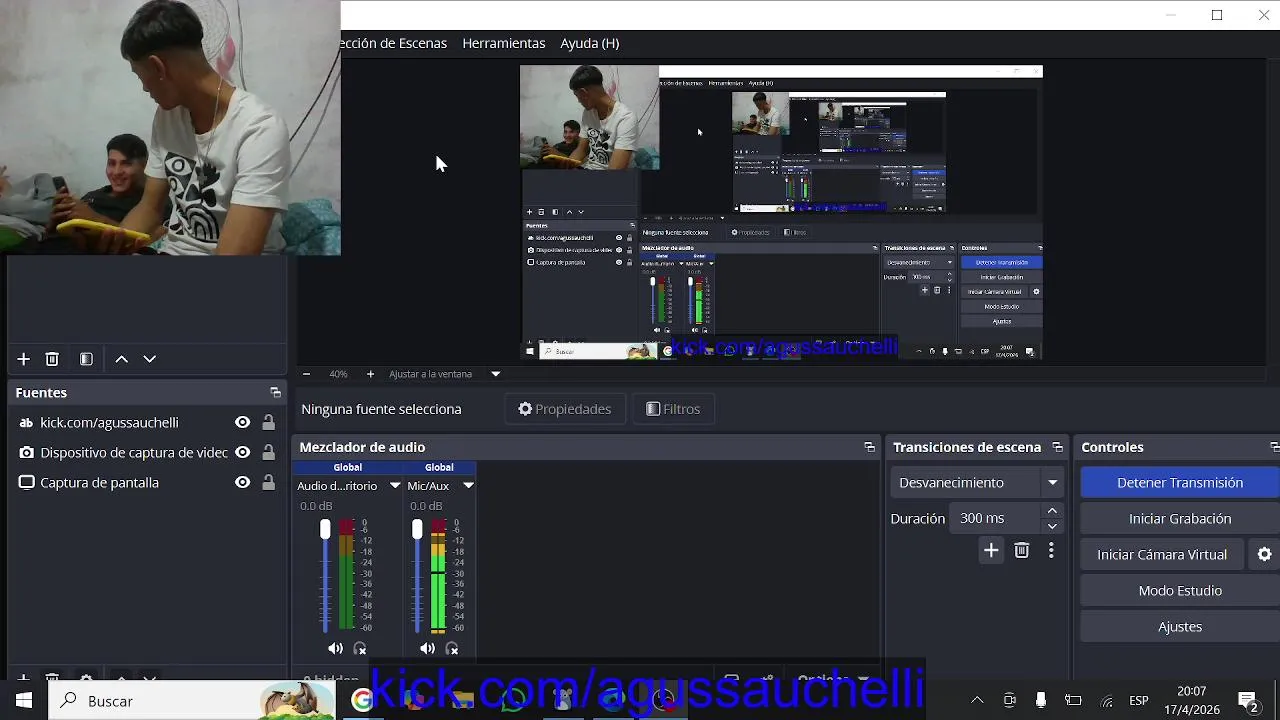Add a new scene with plus icon
This screenshot has height=720, width=1280.
click(x=23, y=359)
